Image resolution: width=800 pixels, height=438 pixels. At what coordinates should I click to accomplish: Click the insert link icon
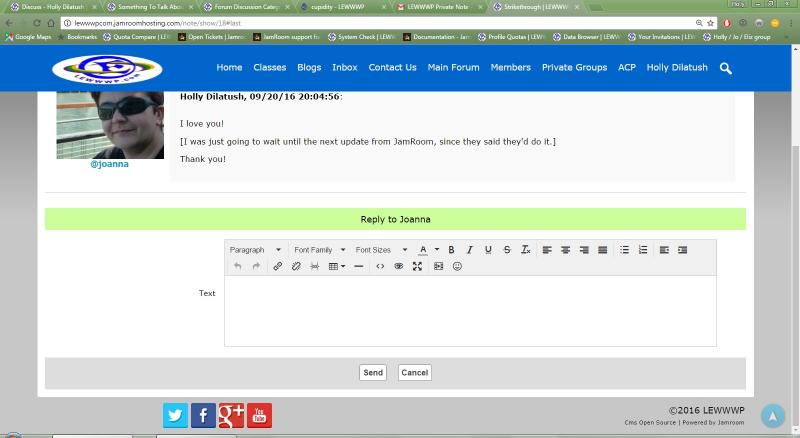[278, 267]
